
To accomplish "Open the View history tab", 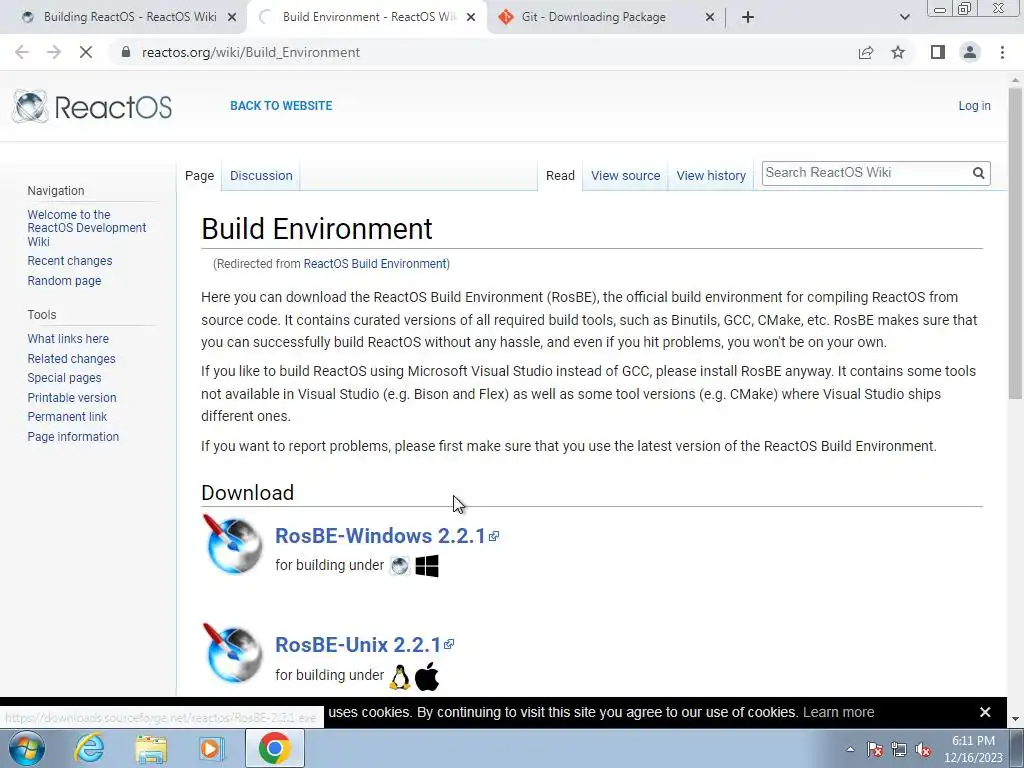I will (711, 176).
